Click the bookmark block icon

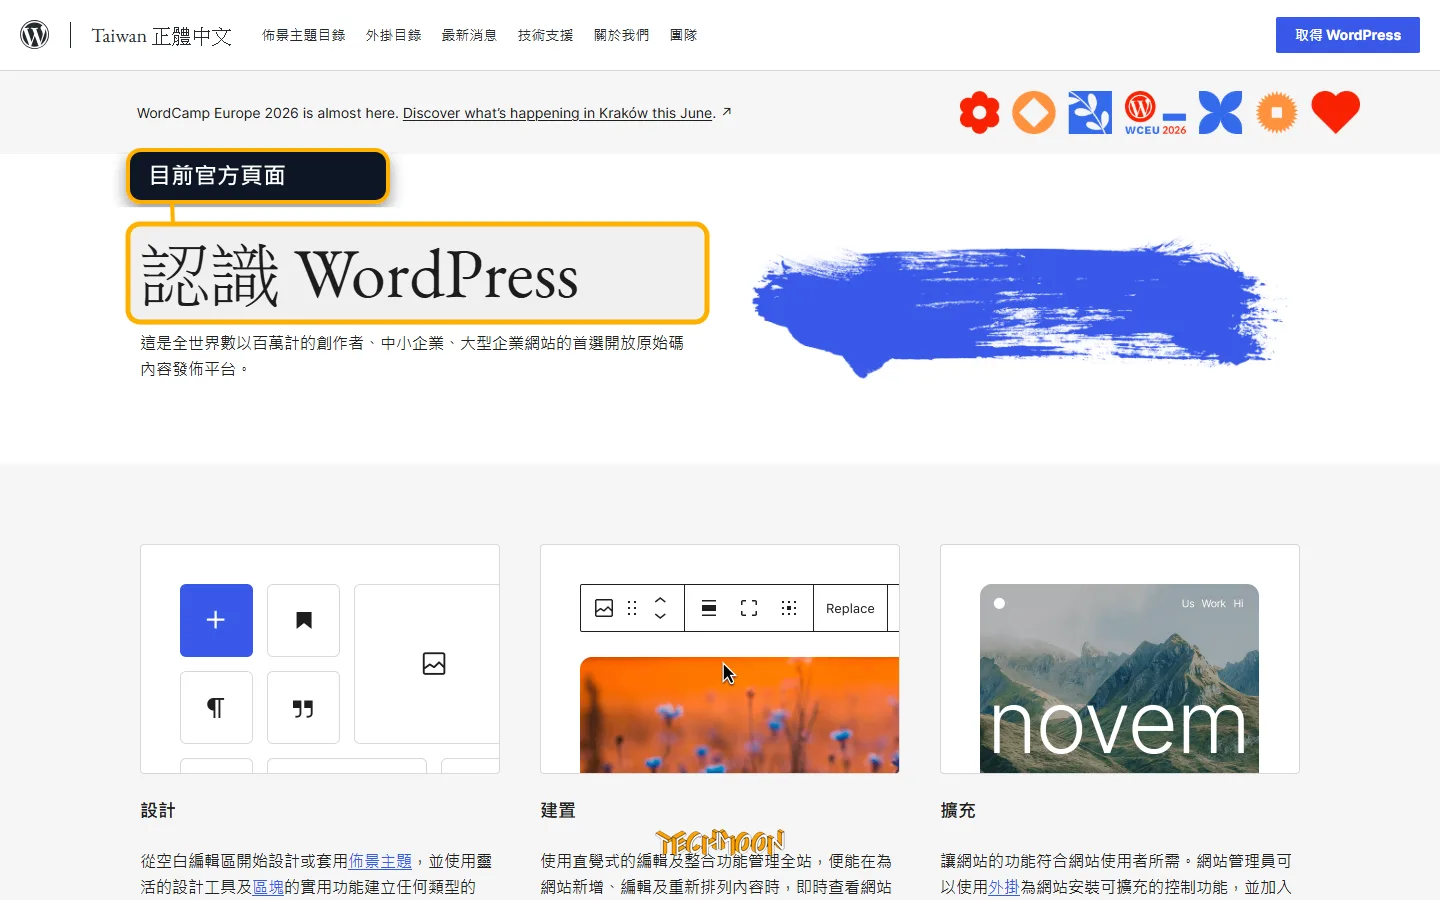304,620
